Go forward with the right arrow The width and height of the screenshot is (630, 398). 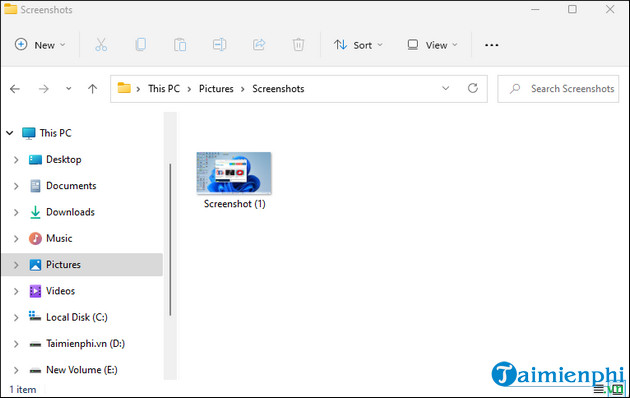(x=43, y=89)
